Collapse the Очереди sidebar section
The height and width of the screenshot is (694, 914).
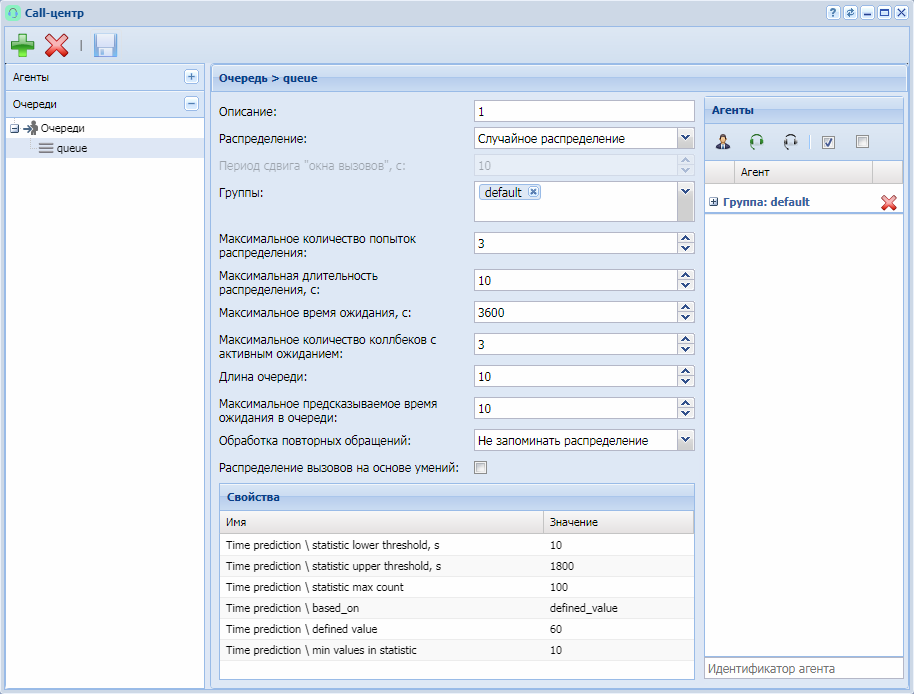coord(191,103)
